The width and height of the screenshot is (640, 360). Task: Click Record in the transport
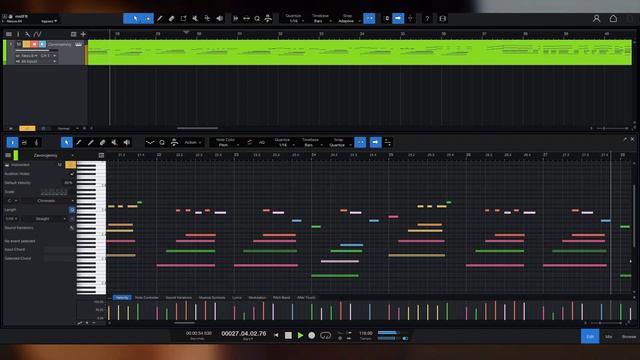click(x=311, y=335)
